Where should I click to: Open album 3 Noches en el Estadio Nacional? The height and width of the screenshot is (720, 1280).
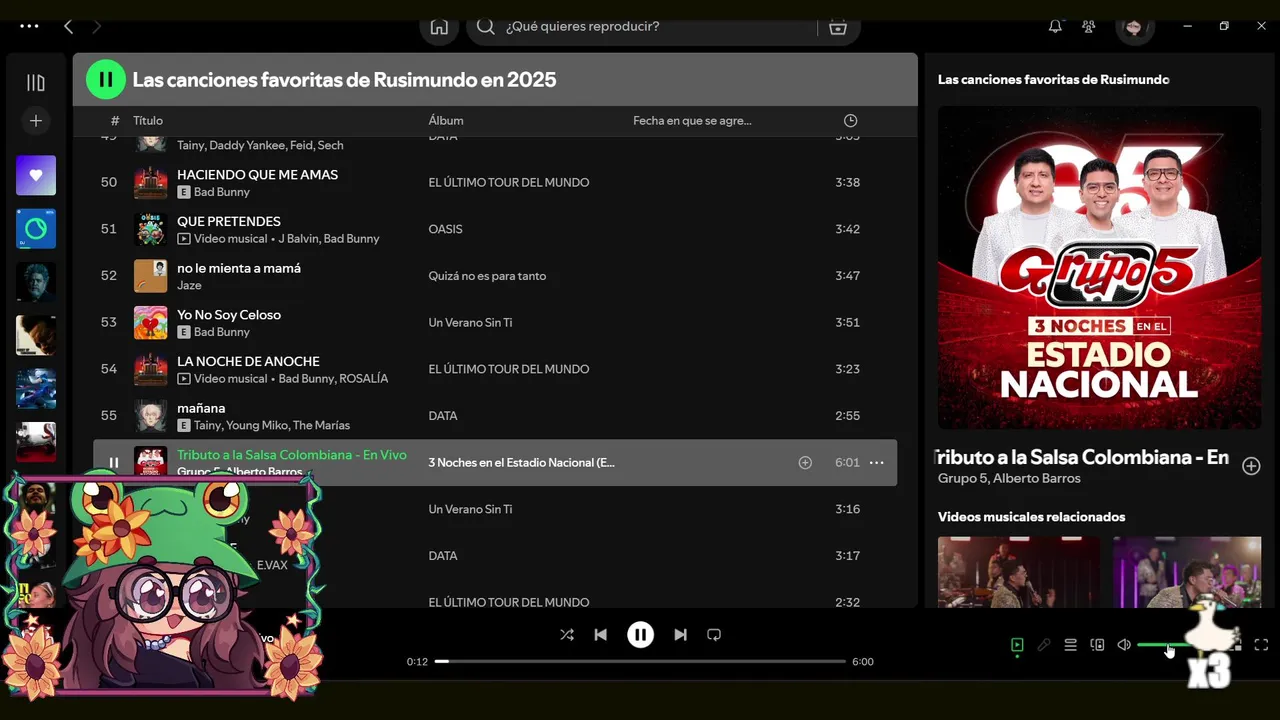[521, 463]
